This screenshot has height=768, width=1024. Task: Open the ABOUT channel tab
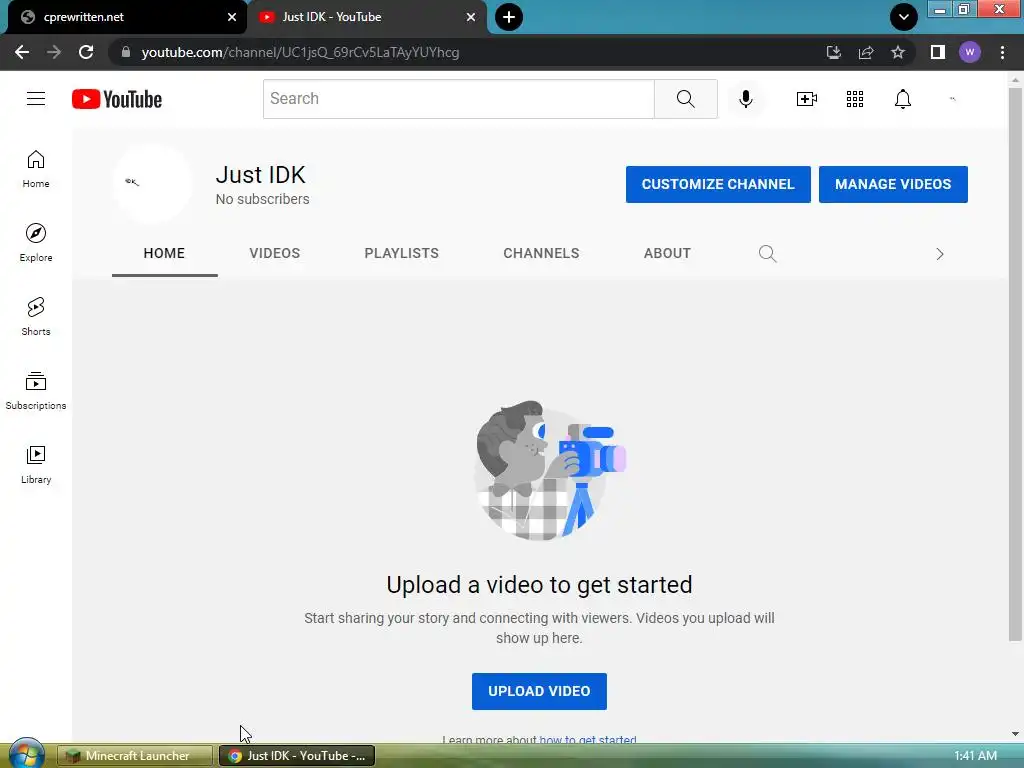point(667,253)
